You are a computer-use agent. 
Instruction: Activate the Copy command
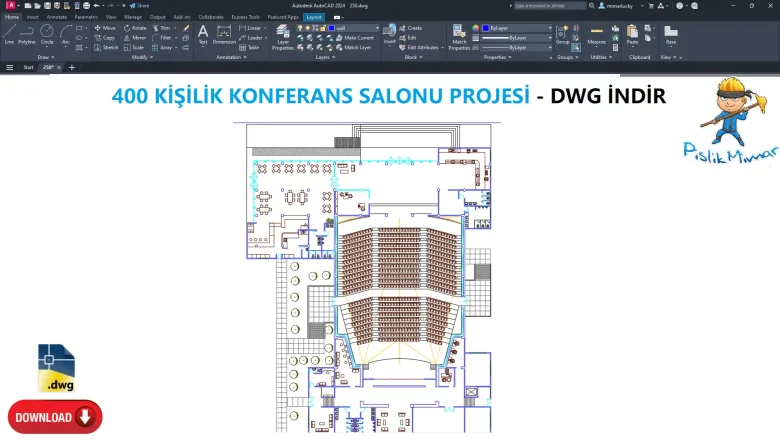(105, 38)
